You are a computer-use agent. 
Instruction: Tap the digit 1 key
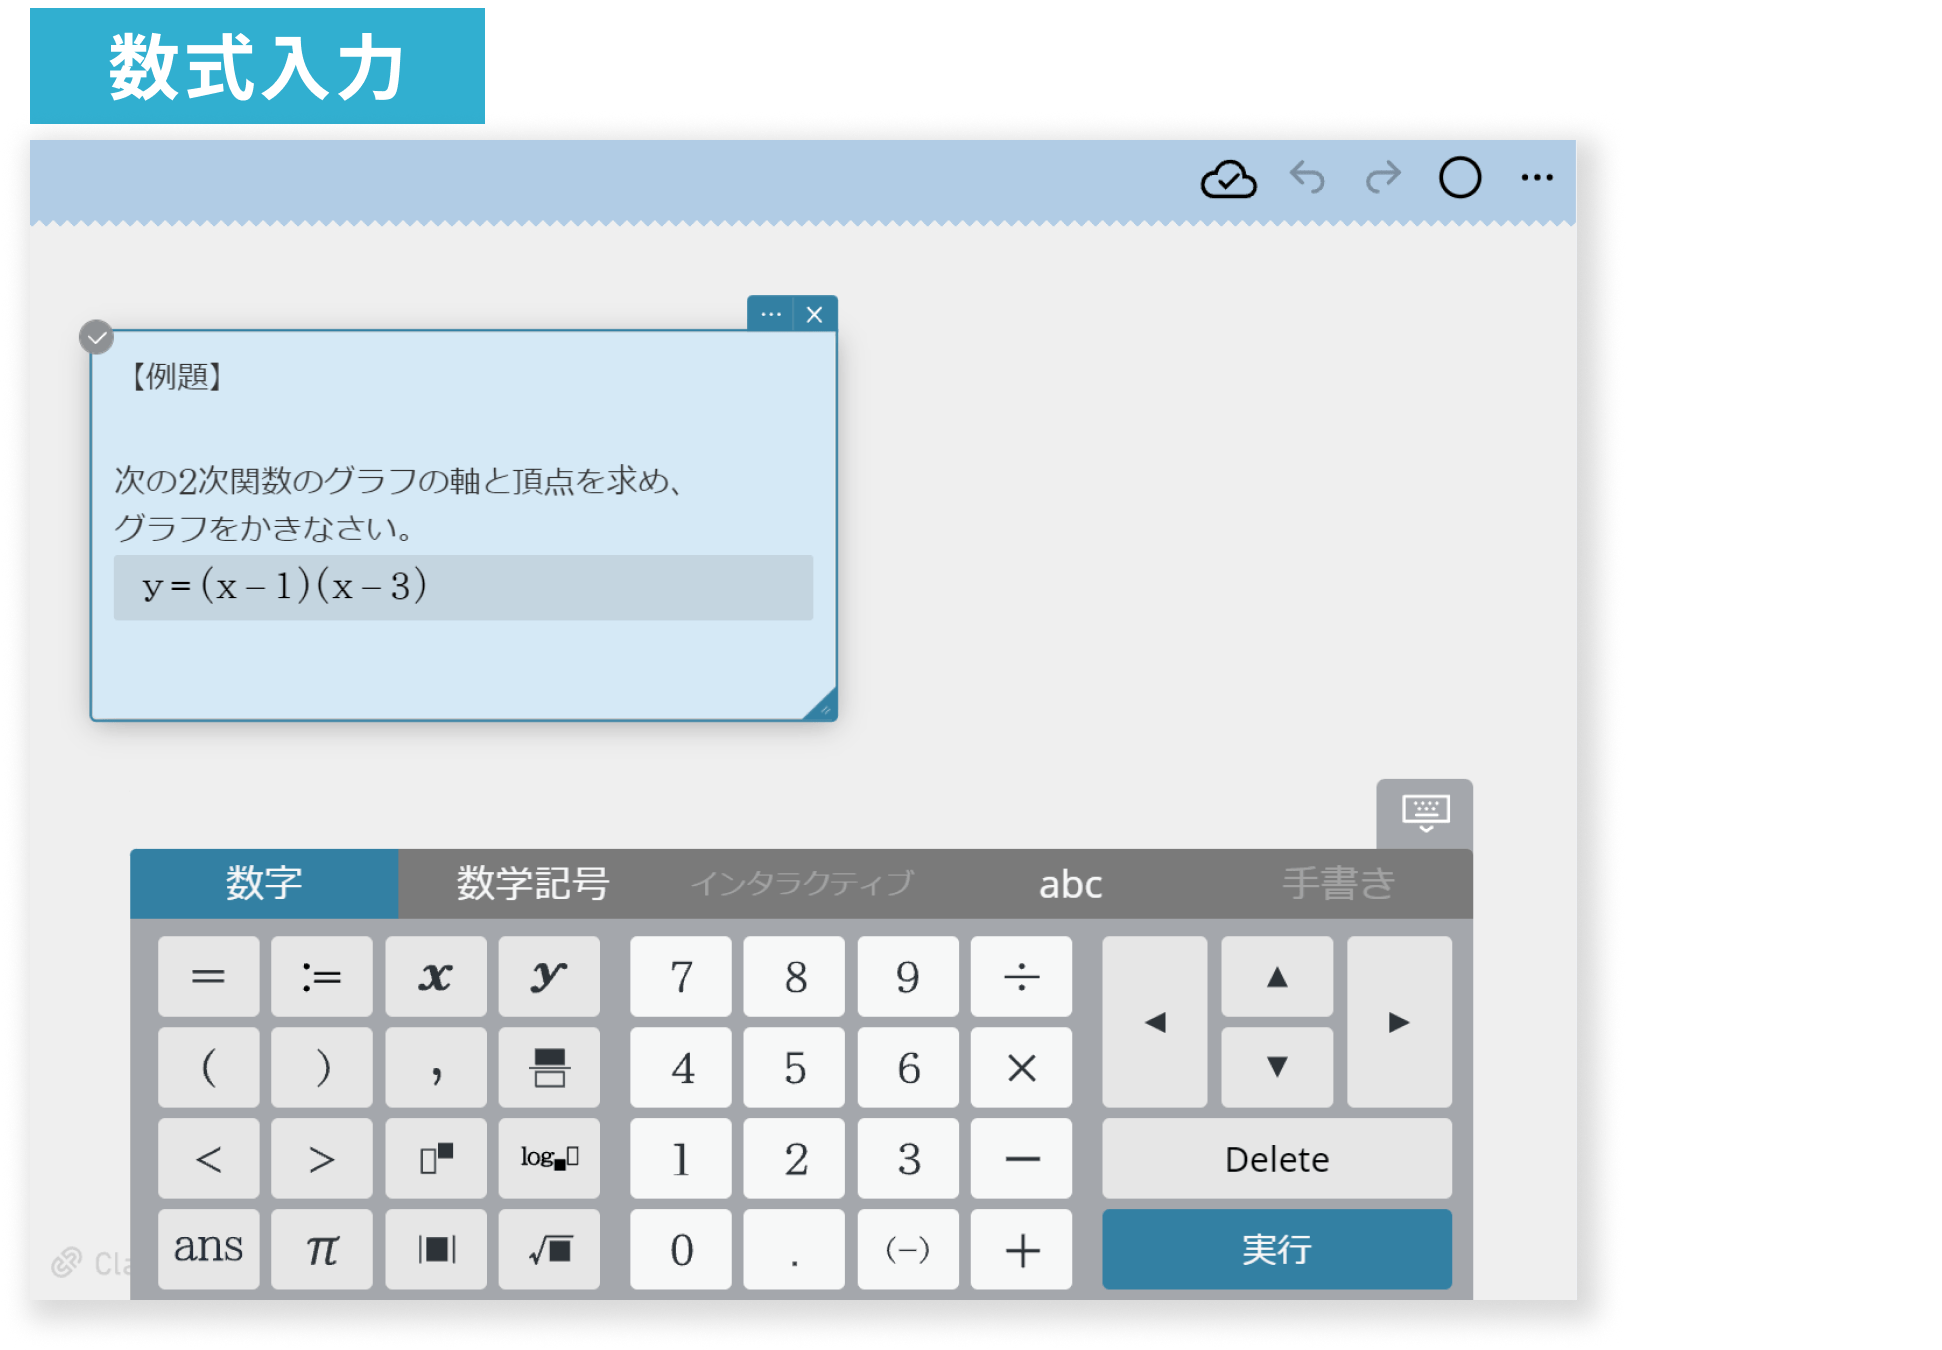tap(681, 1159)
